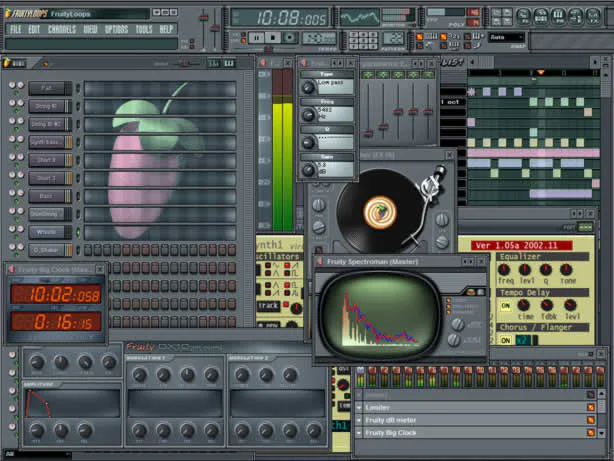This screenshot has height=461, width=614.
Task: Open the EDIT menu
Action: (x=34, y=29)
